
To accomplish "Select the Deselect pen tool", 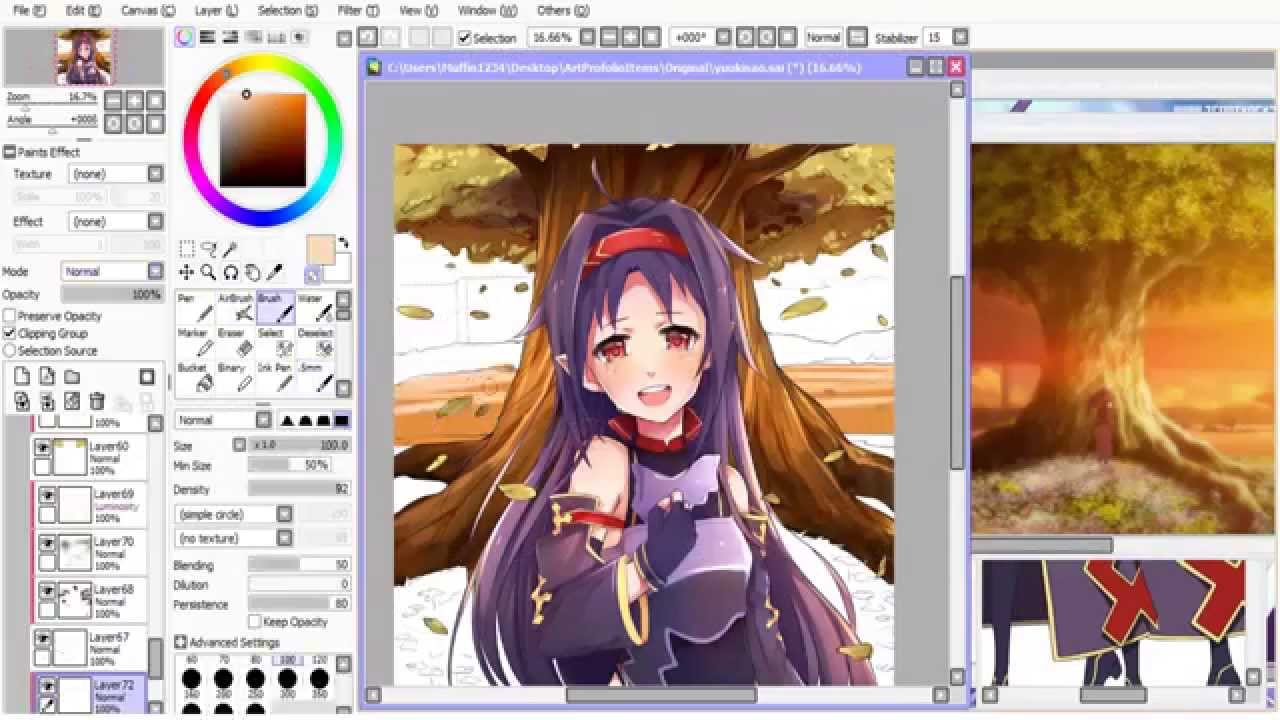I will [315, 342].
